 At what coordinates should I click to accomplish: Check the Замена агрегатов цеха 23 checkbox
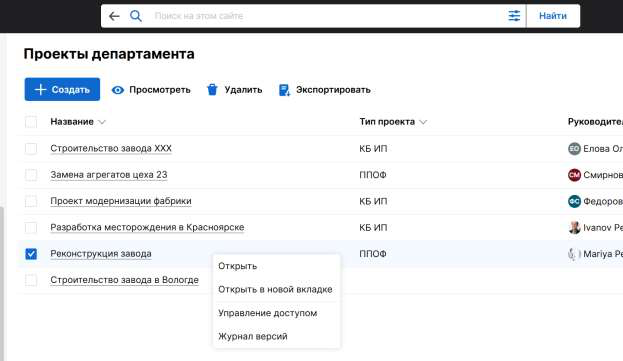pyautogui.click(x=31, y=175)
